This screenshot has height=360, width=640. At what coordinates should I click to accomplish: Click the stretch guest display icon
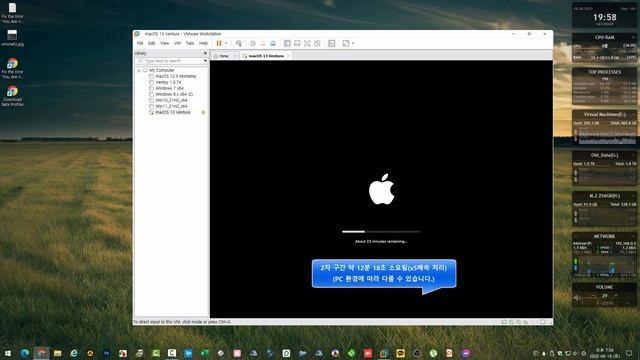coord(346,43)
